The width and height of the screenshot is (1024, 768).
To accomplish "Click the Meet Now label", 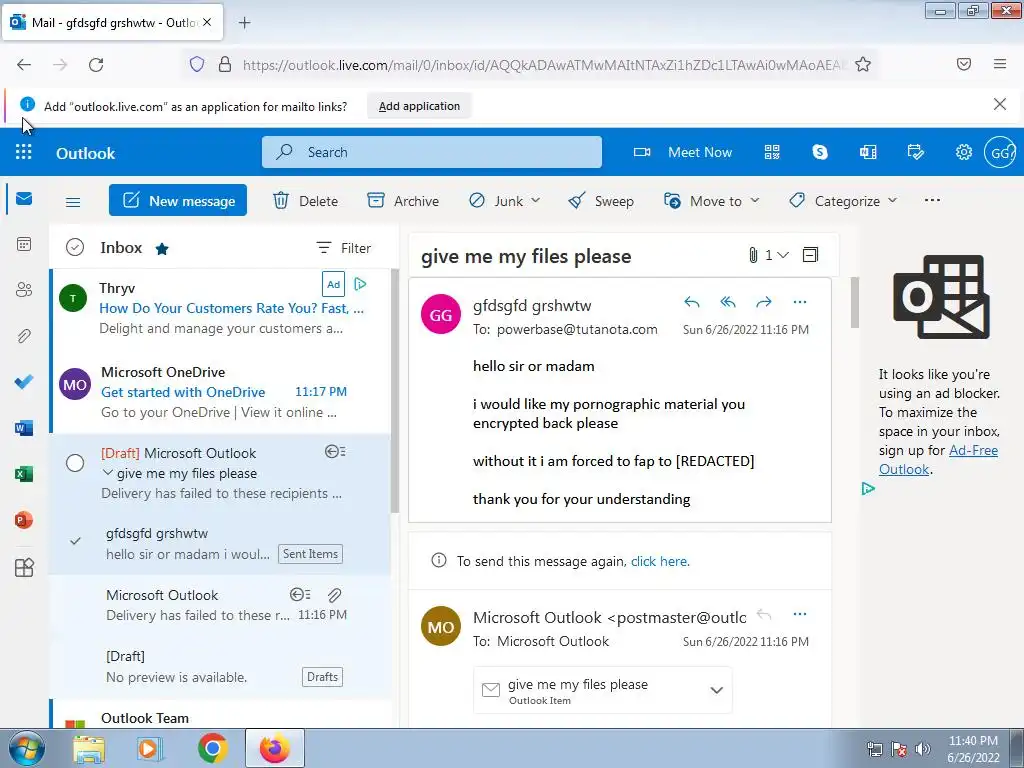I will [x=699, y=152].
